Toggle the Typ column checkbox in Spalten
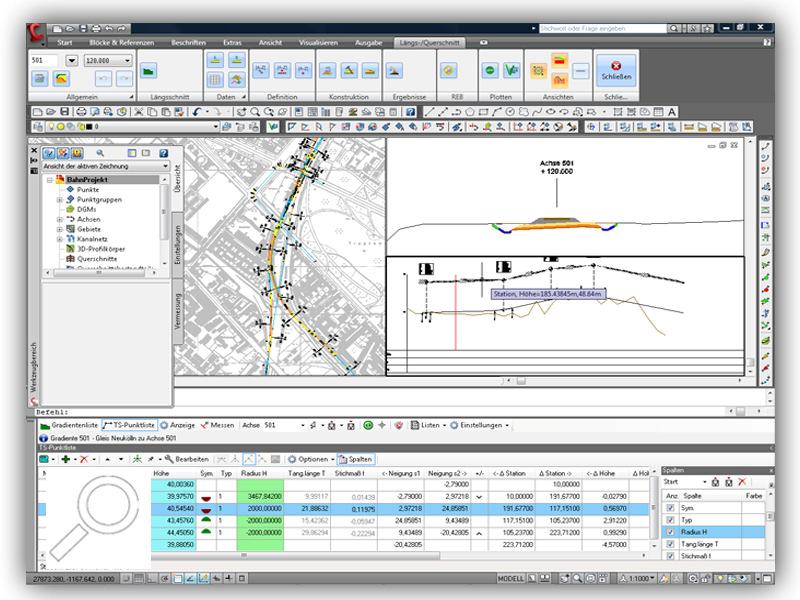The image size is (800, 600). coord(670,520)
